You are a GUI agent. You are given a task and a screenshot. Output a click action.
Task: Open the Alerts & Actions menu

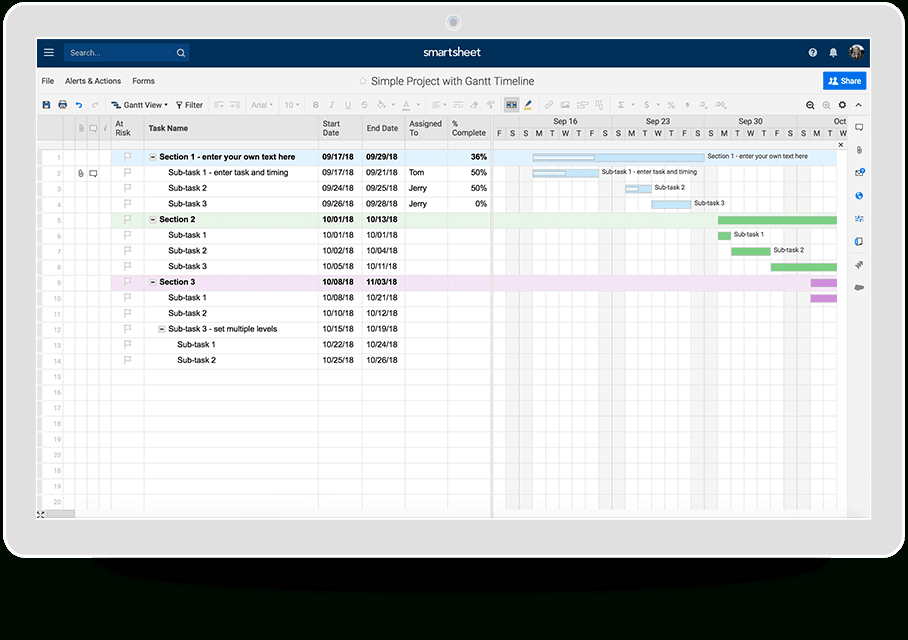(93, 81)
